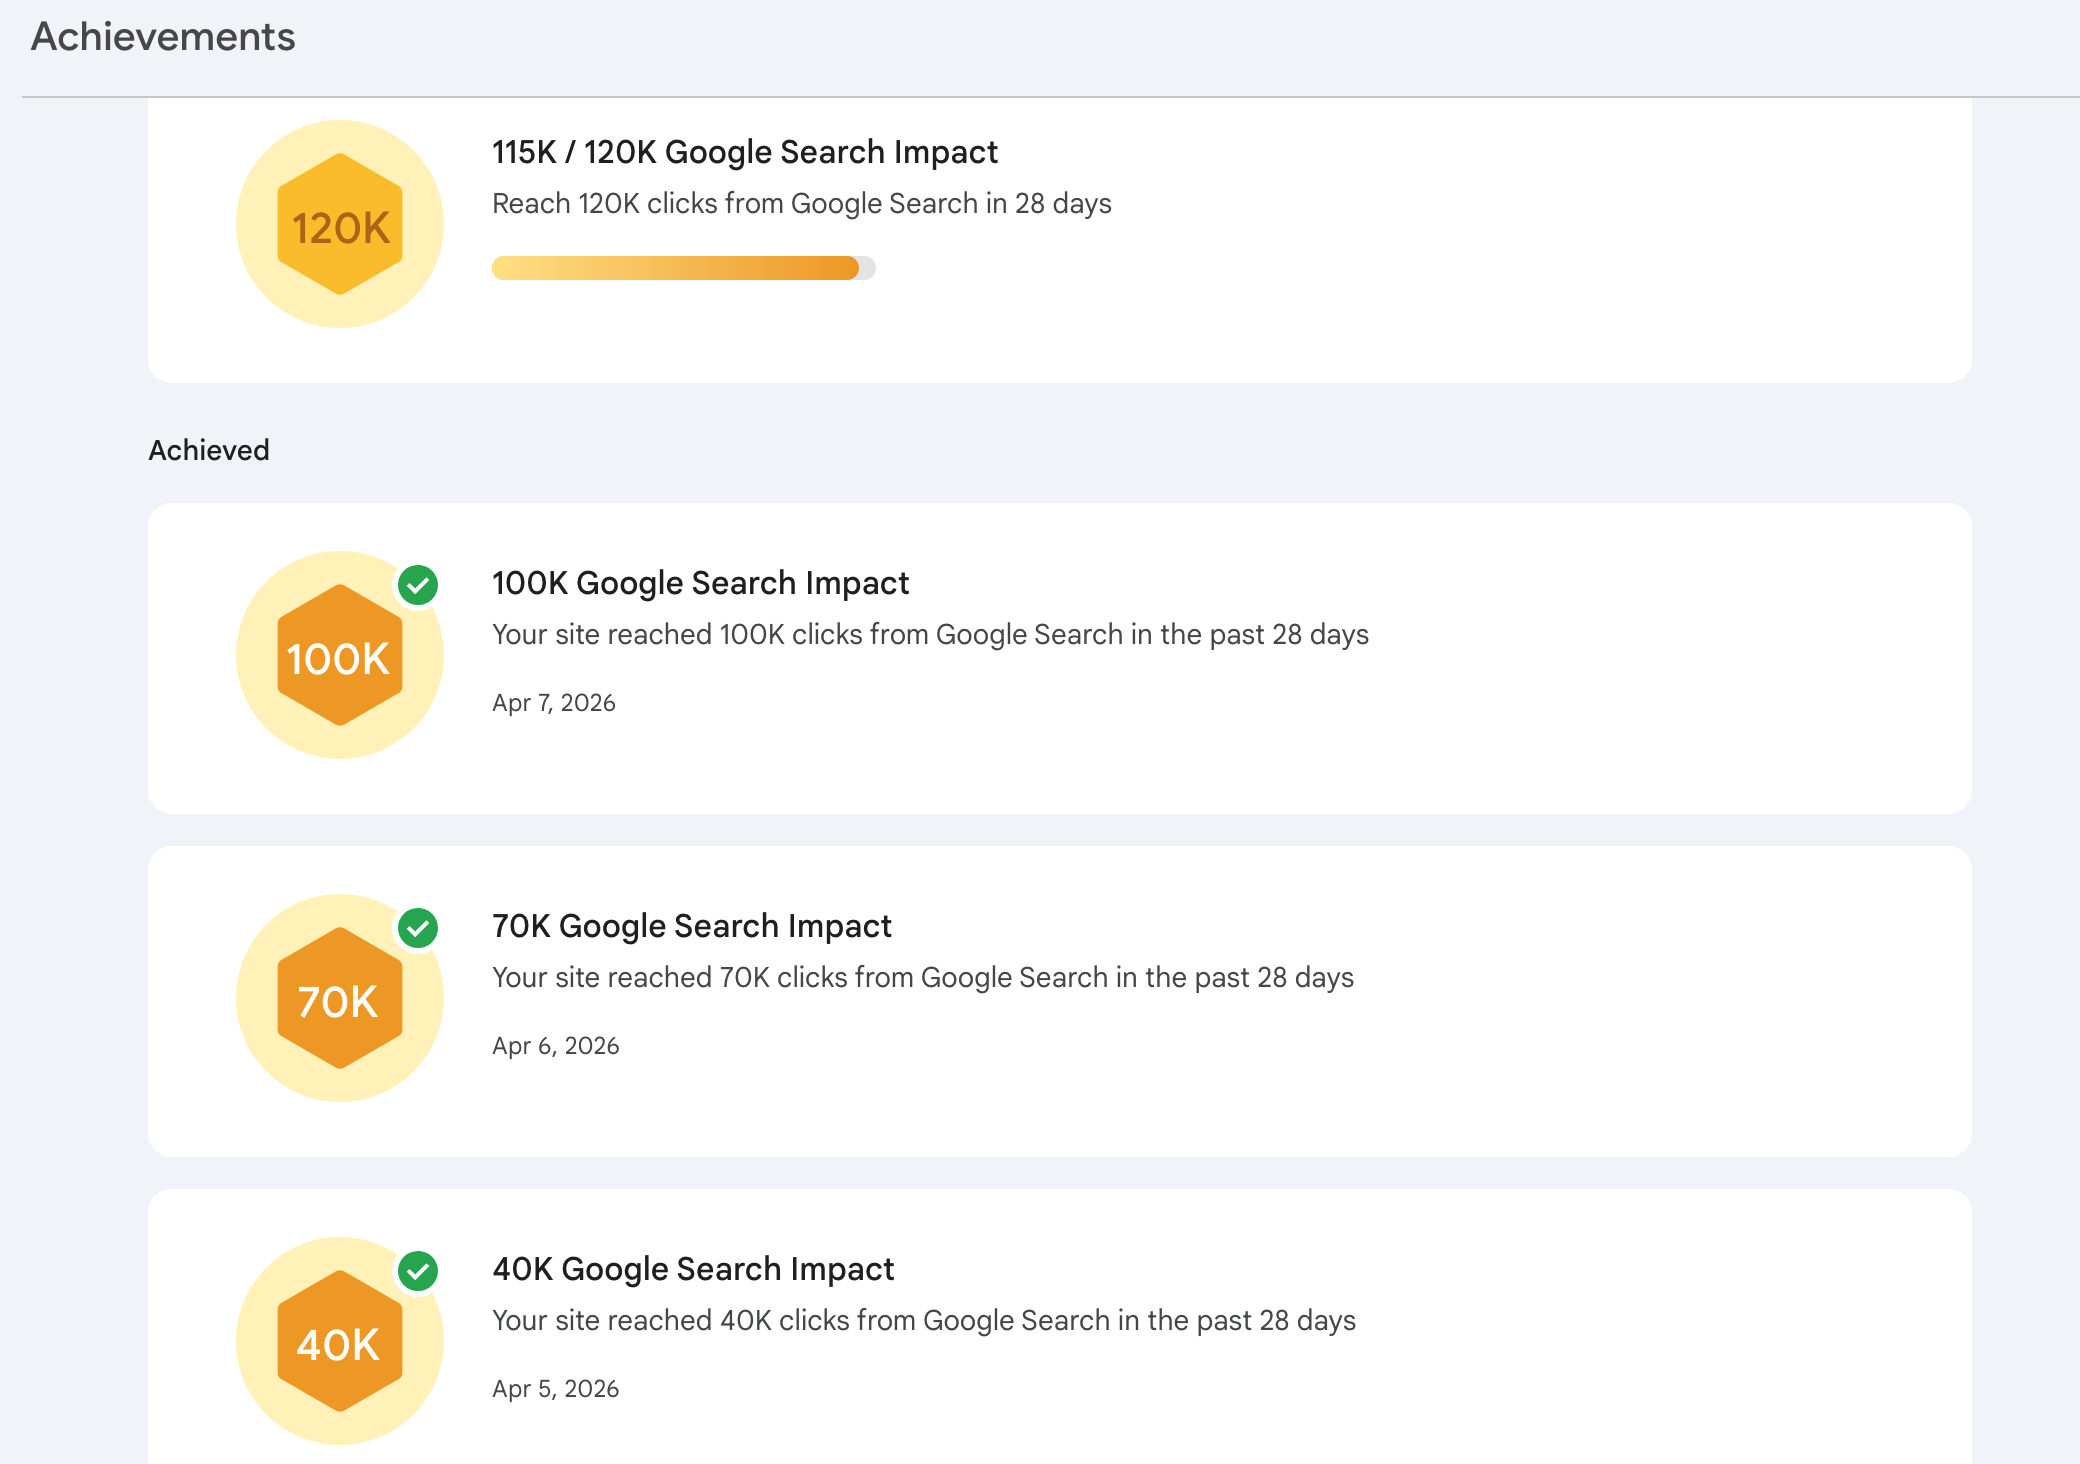Click the 120K clicks progress bar
This screenshot has width=2080, height=1464.
coord(683,268)
